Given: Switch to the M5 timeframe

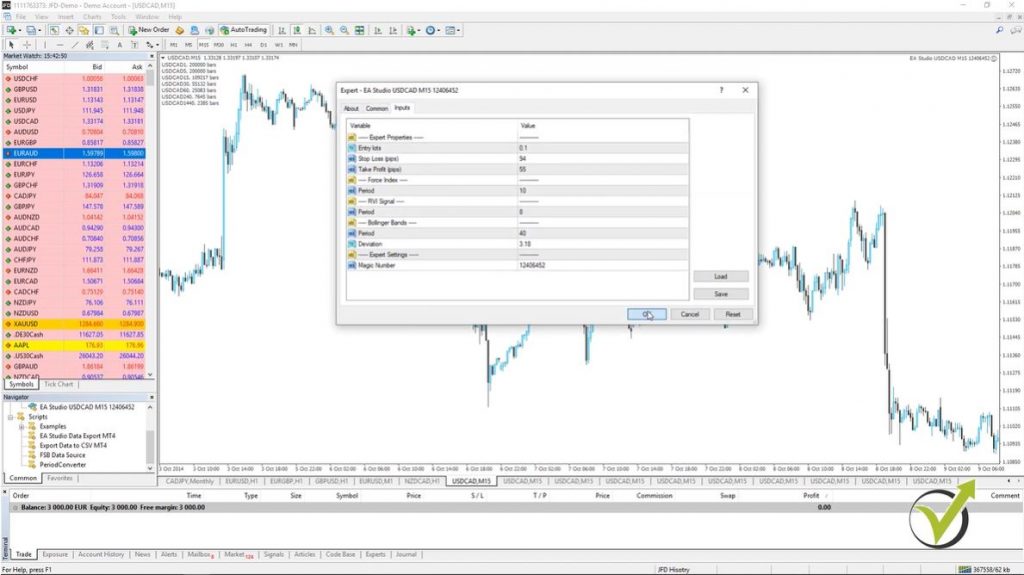Looking at the screenshot, I should (188, 45).
